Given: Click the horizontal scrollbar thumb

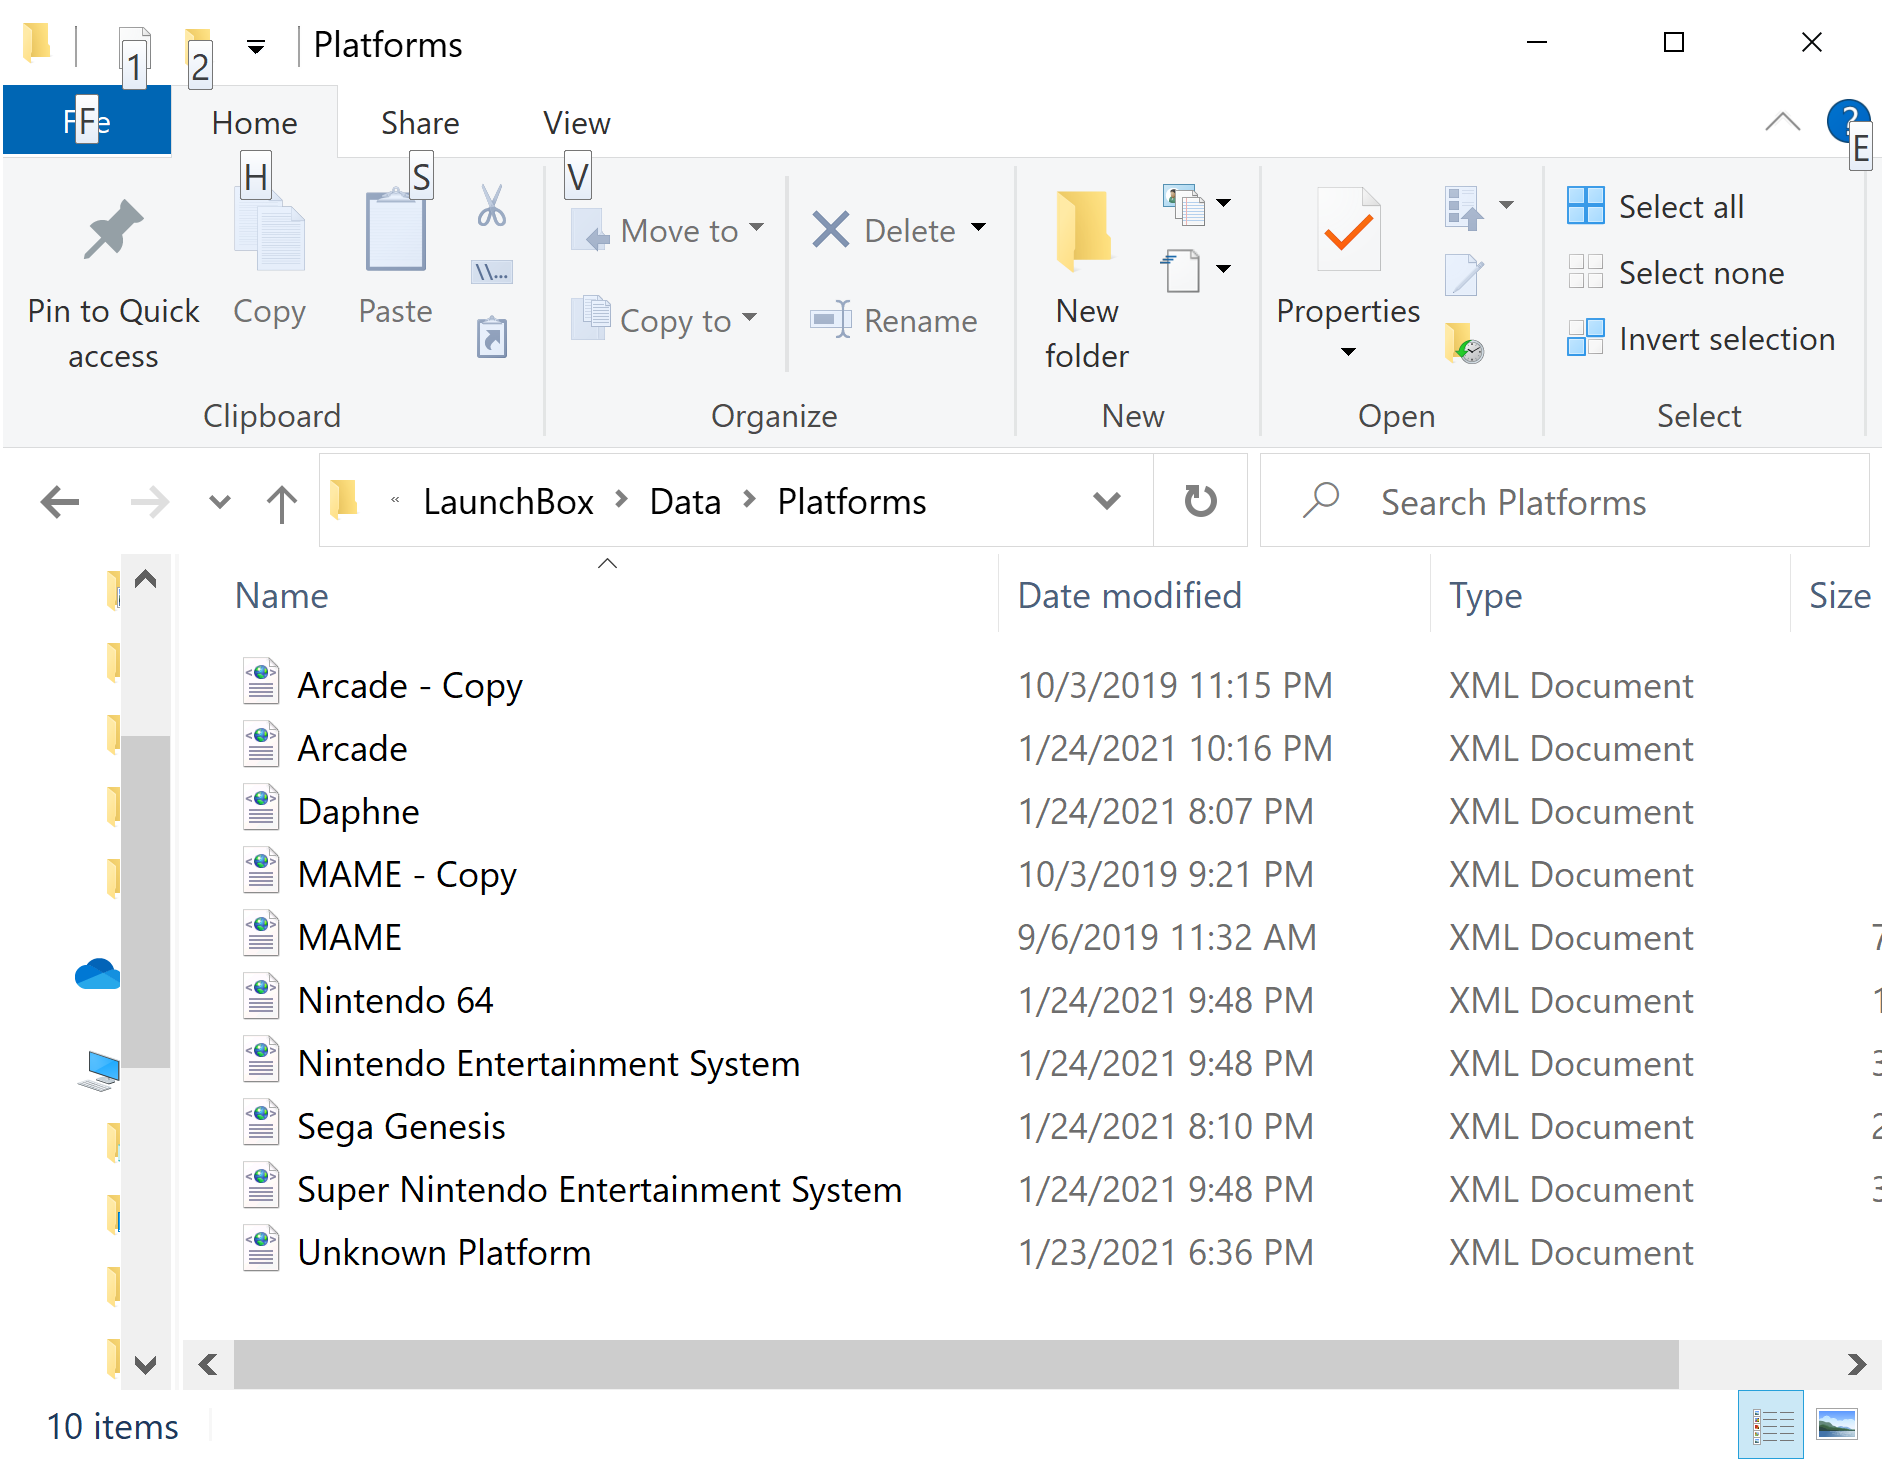Looking at the screenshot, I should [956, 1364].
